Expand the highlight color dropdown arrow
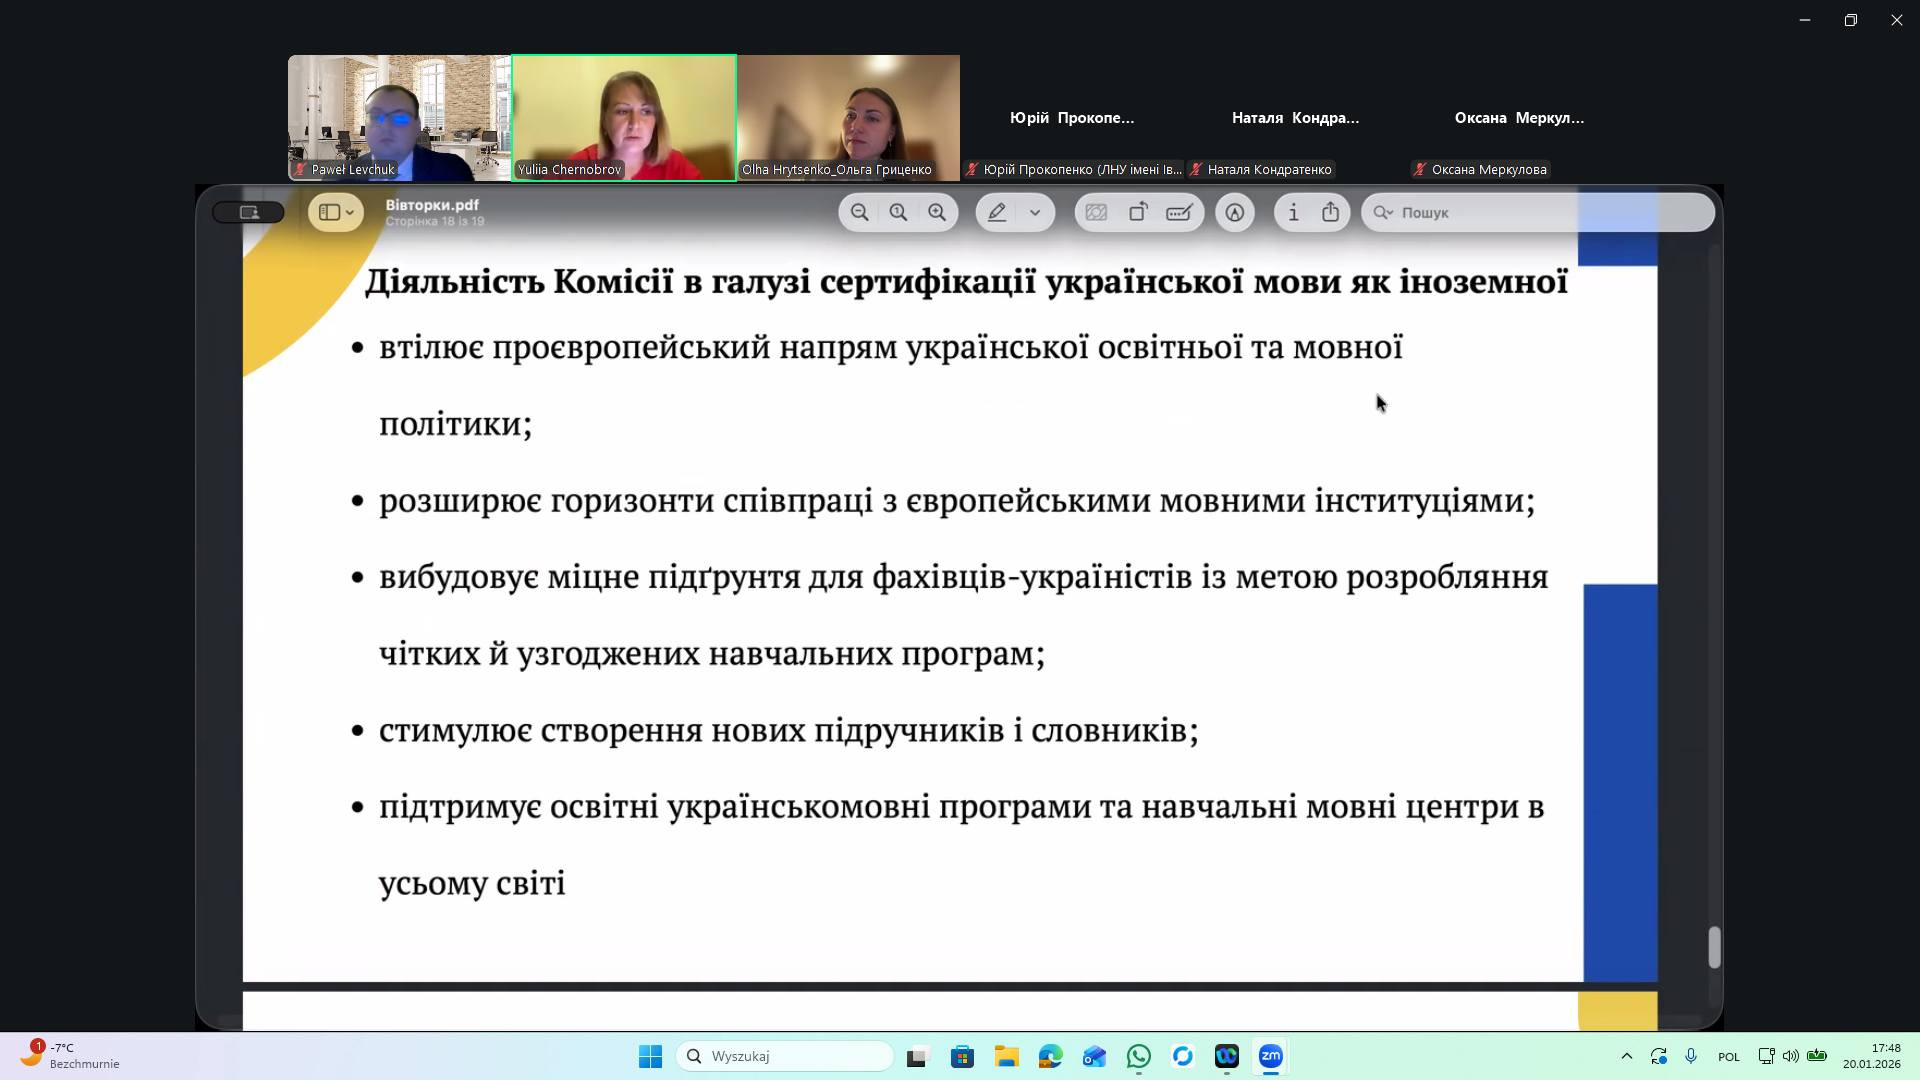The image size is (1920, 1080). click(x=1035, y=212)
